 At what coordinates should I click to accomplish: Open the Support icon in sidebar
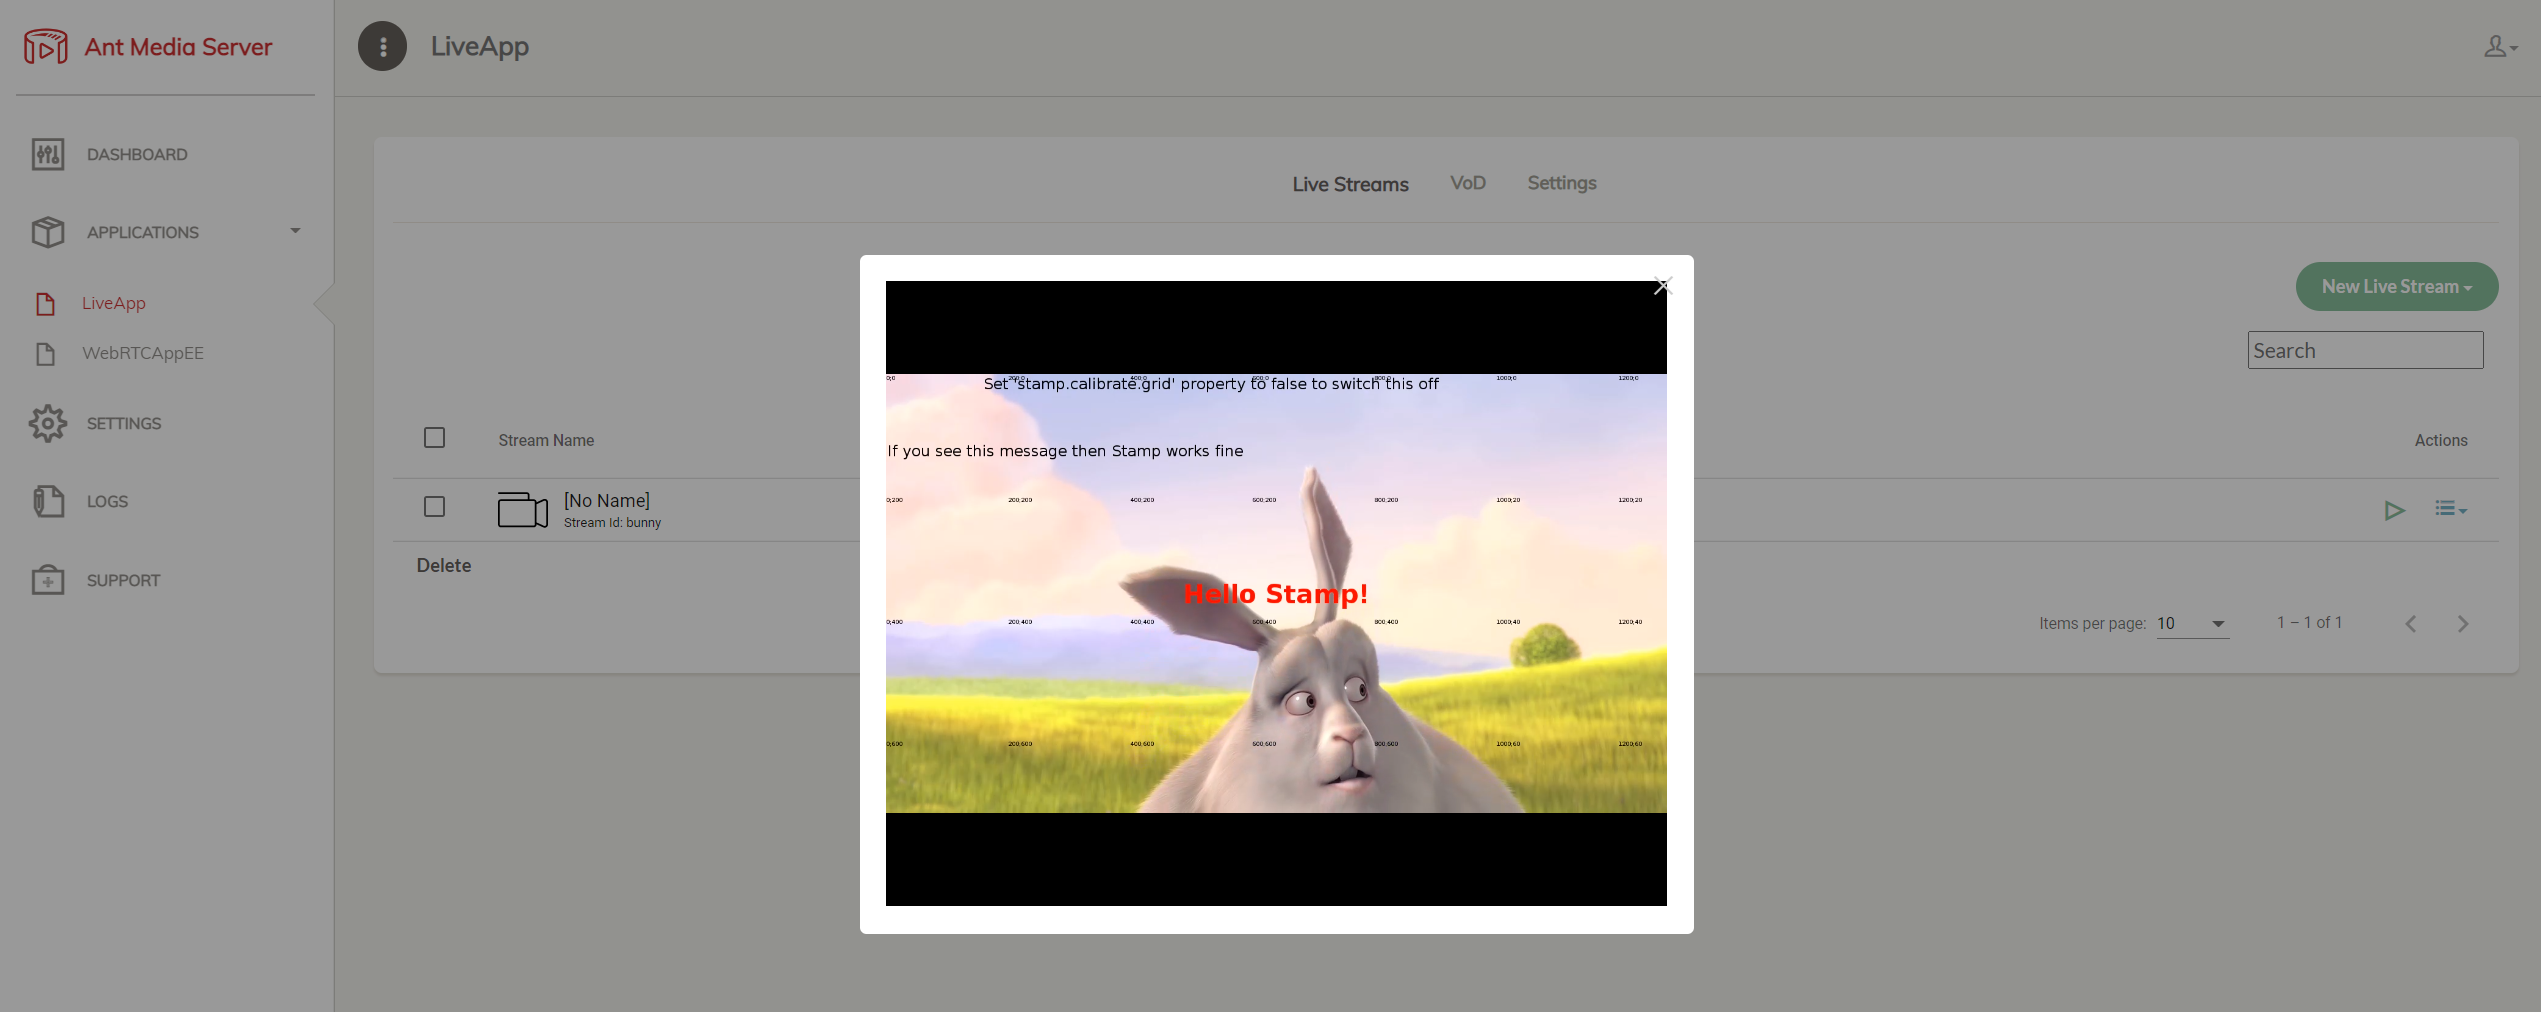point(47,580)
